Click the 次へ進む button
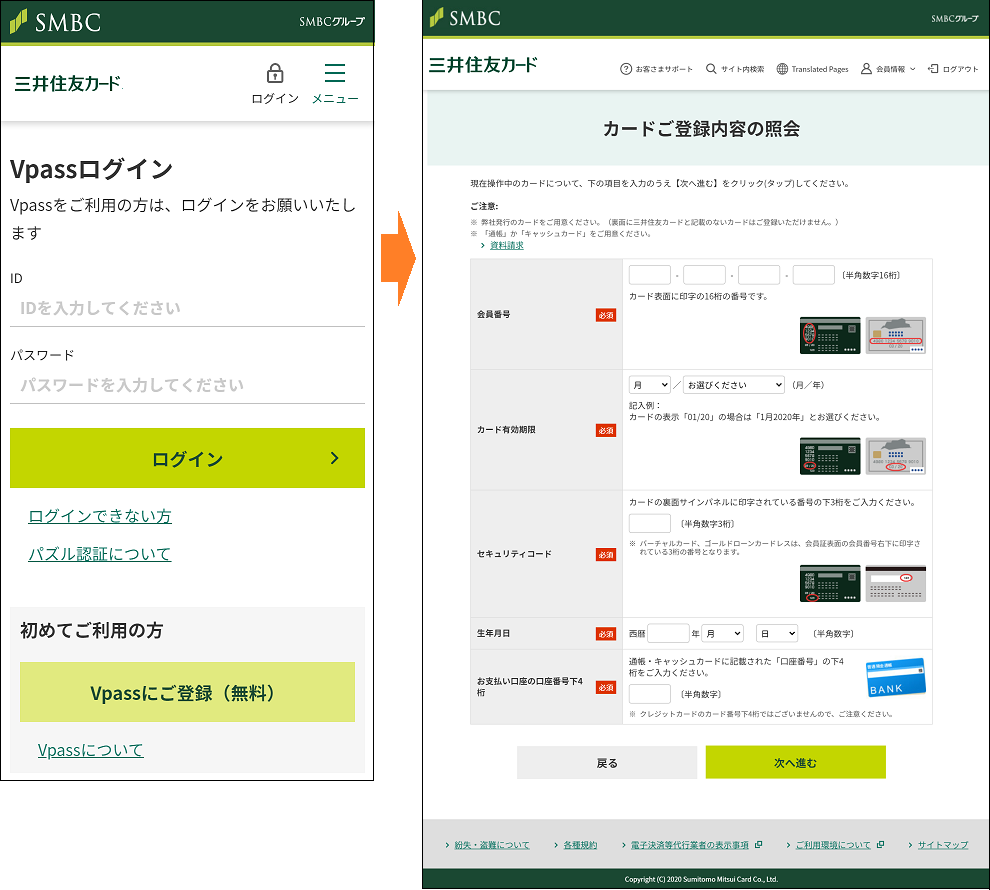The height and width of the screenshot is (890, 990). tap(795, 762)
